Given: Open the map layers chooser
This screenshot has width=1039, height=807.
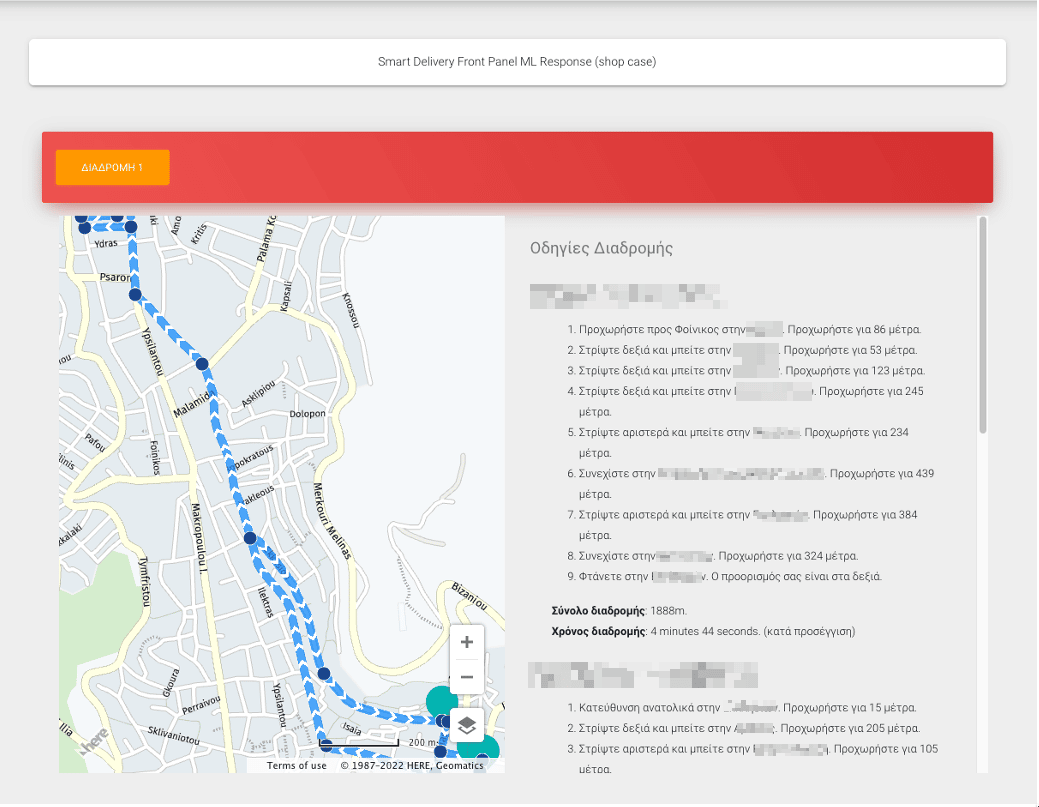Looking at the screenshot, I should (x=467, y=725).
